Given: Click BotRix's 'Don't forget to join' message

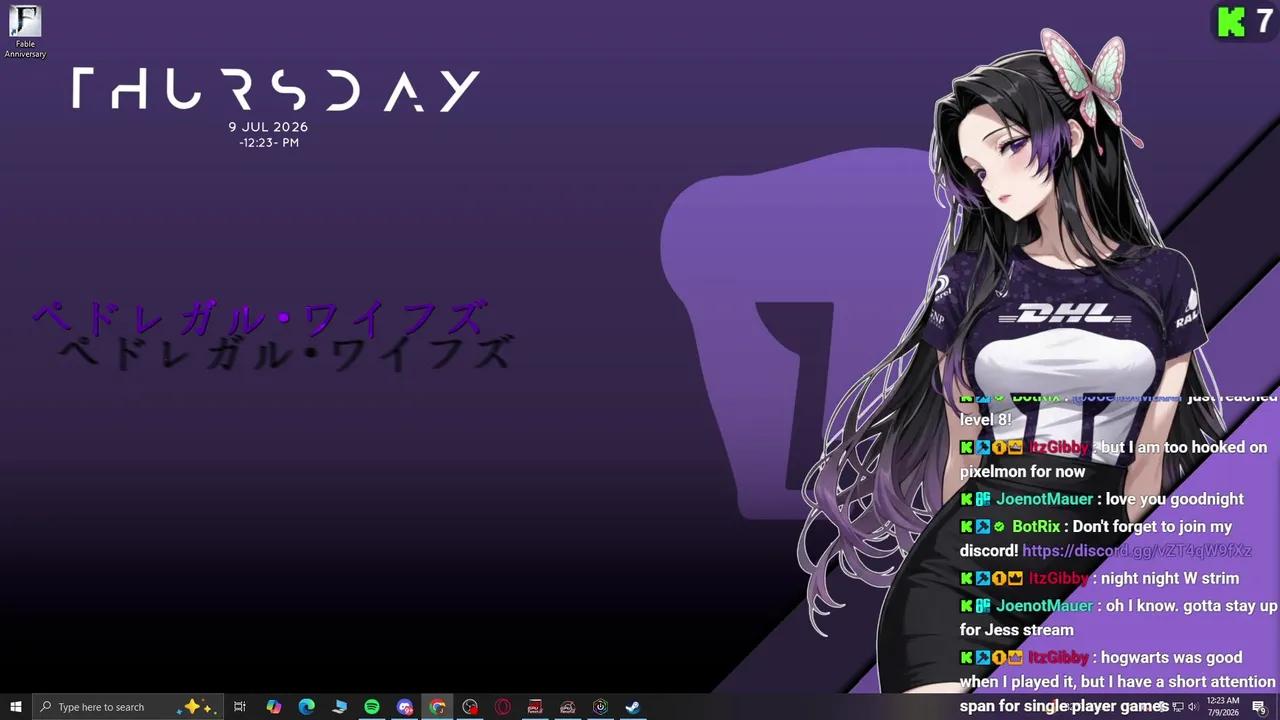Looking at the screenshot, I should (1106, 538).
